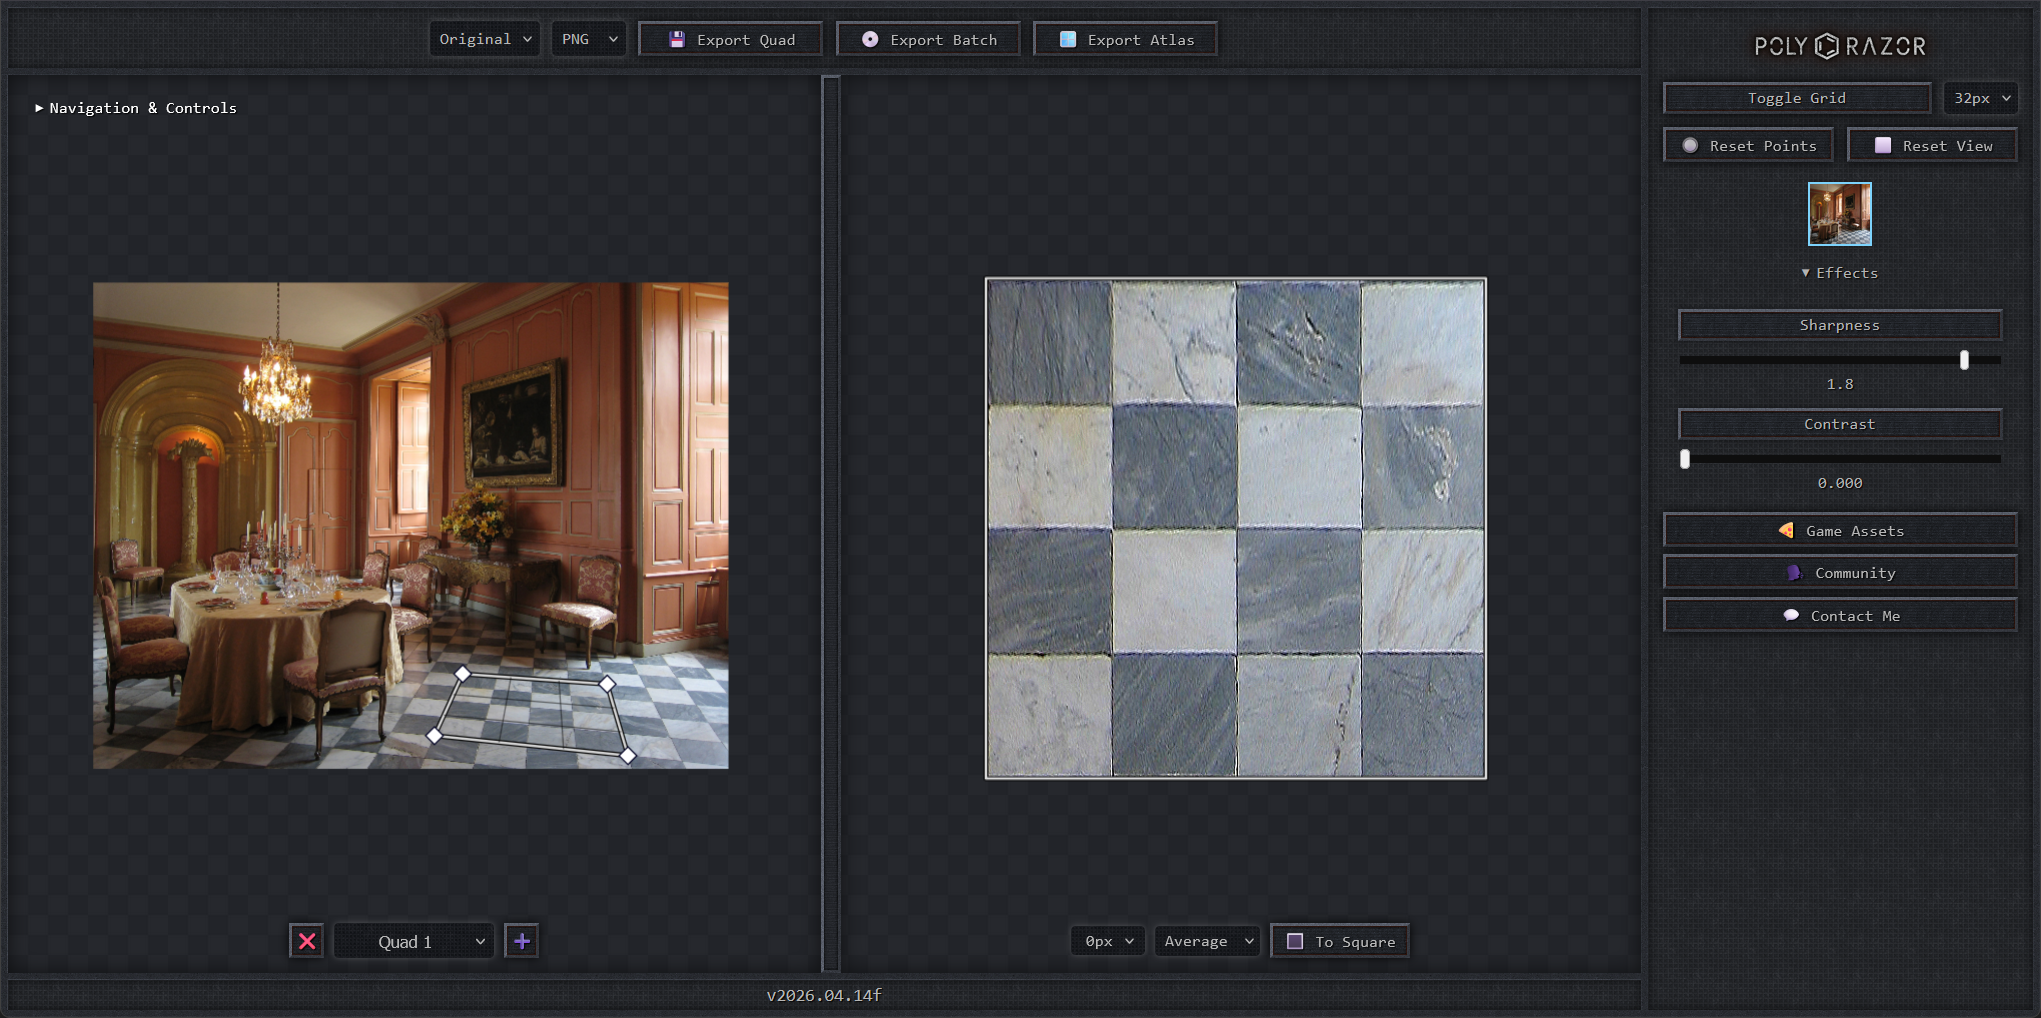The height and width of the screenshot is (1018, 2041).
Task: Add a new quad with plus icon
Action: pyautogui.click(x=522, y=941)
